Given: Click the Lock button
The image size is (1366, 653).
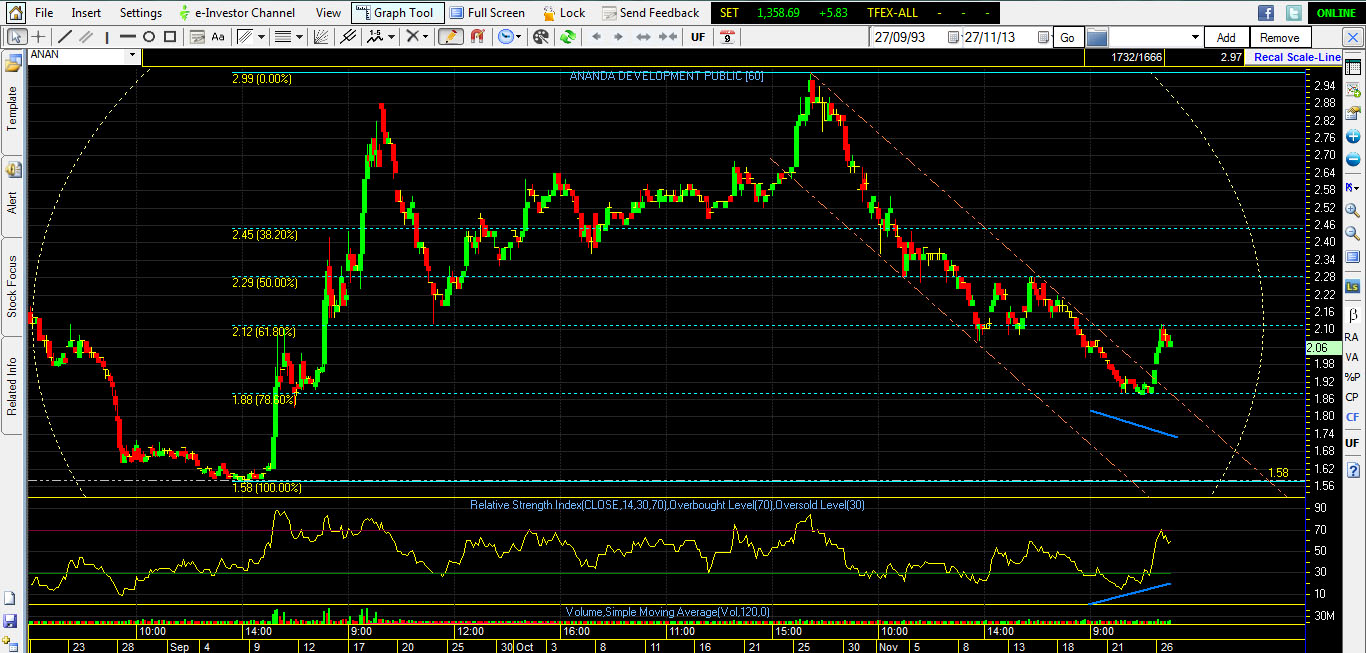Looking at the screenshot, I should coord(564,13).
